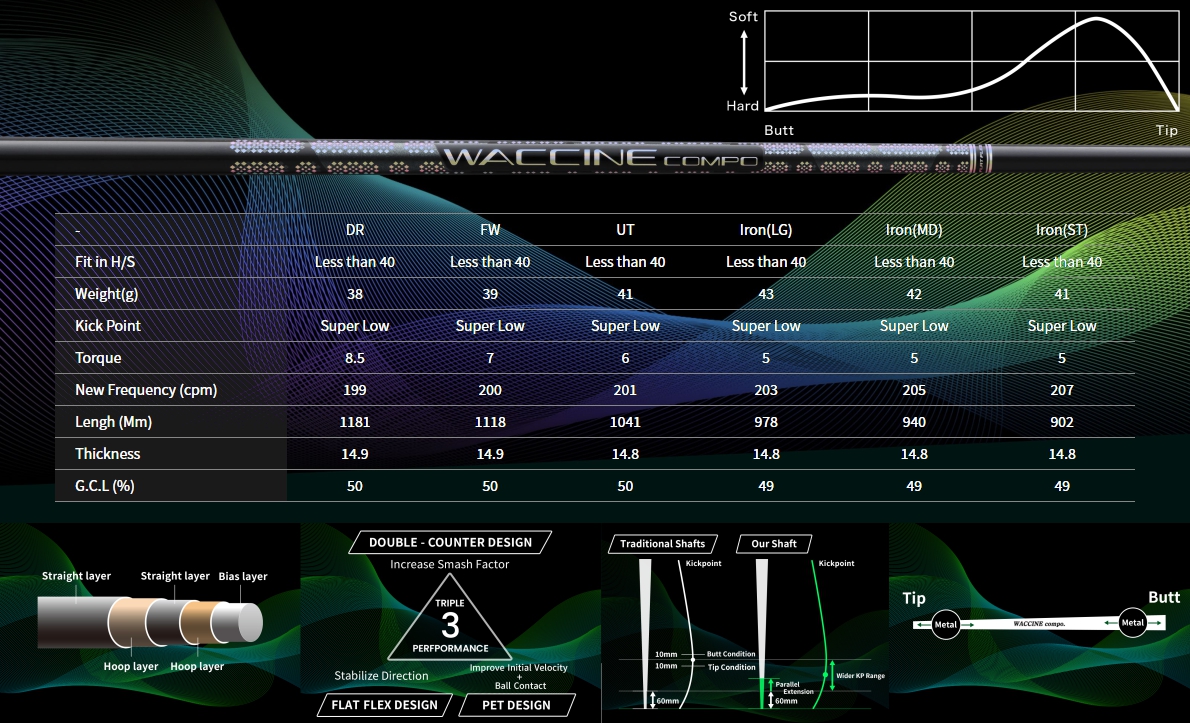Click the length value 978
Viewport: 1190px width, 723px height.
(x=766, y=422)
